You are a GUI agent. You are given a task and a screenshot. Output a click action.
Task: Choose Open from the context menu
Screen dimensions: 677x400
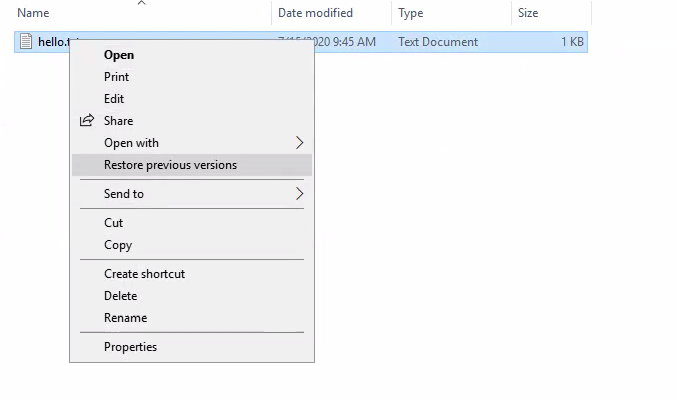(x=192, y=55)
